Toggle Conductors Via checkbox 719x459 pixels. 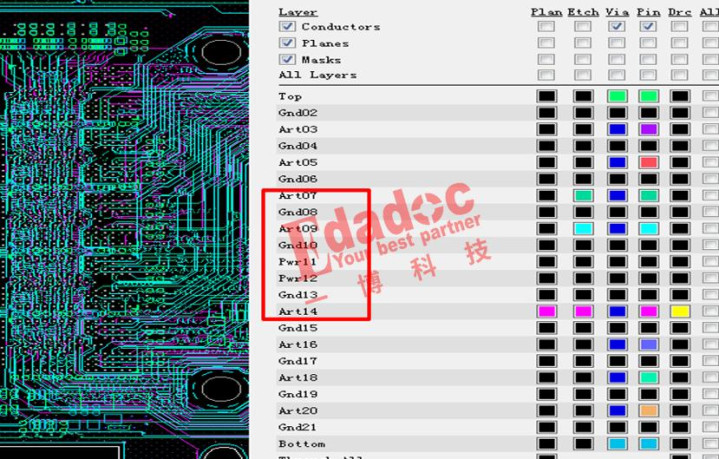616,26
